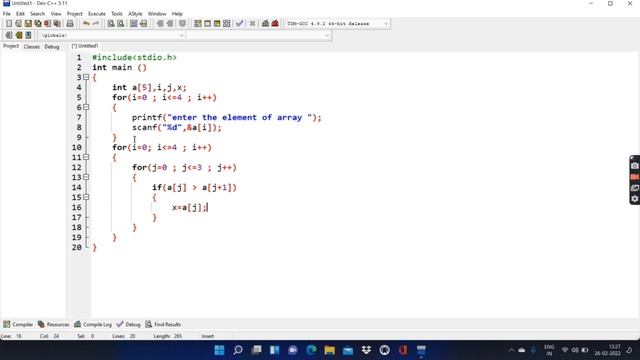Click the "Insert" mode status bar text
Screen dimensions: 640x360
click(207, 336)
